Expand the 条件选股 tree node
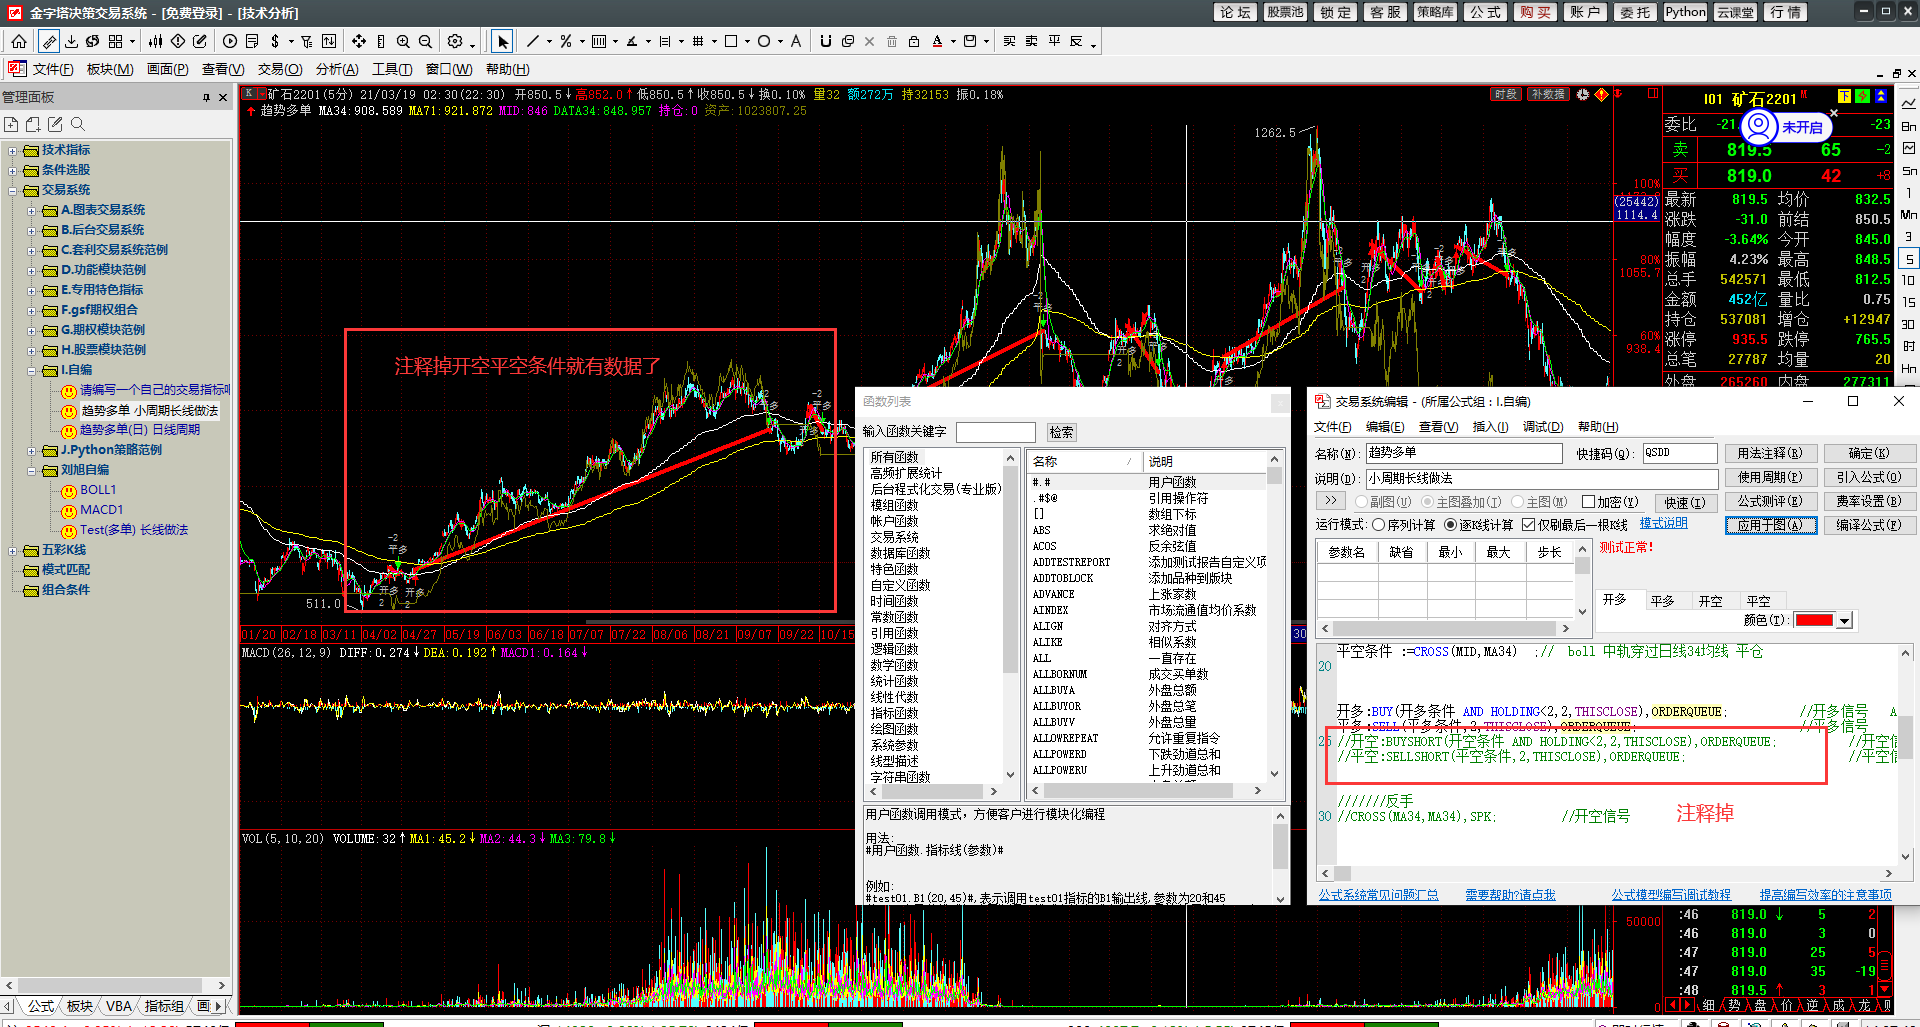 13,171
